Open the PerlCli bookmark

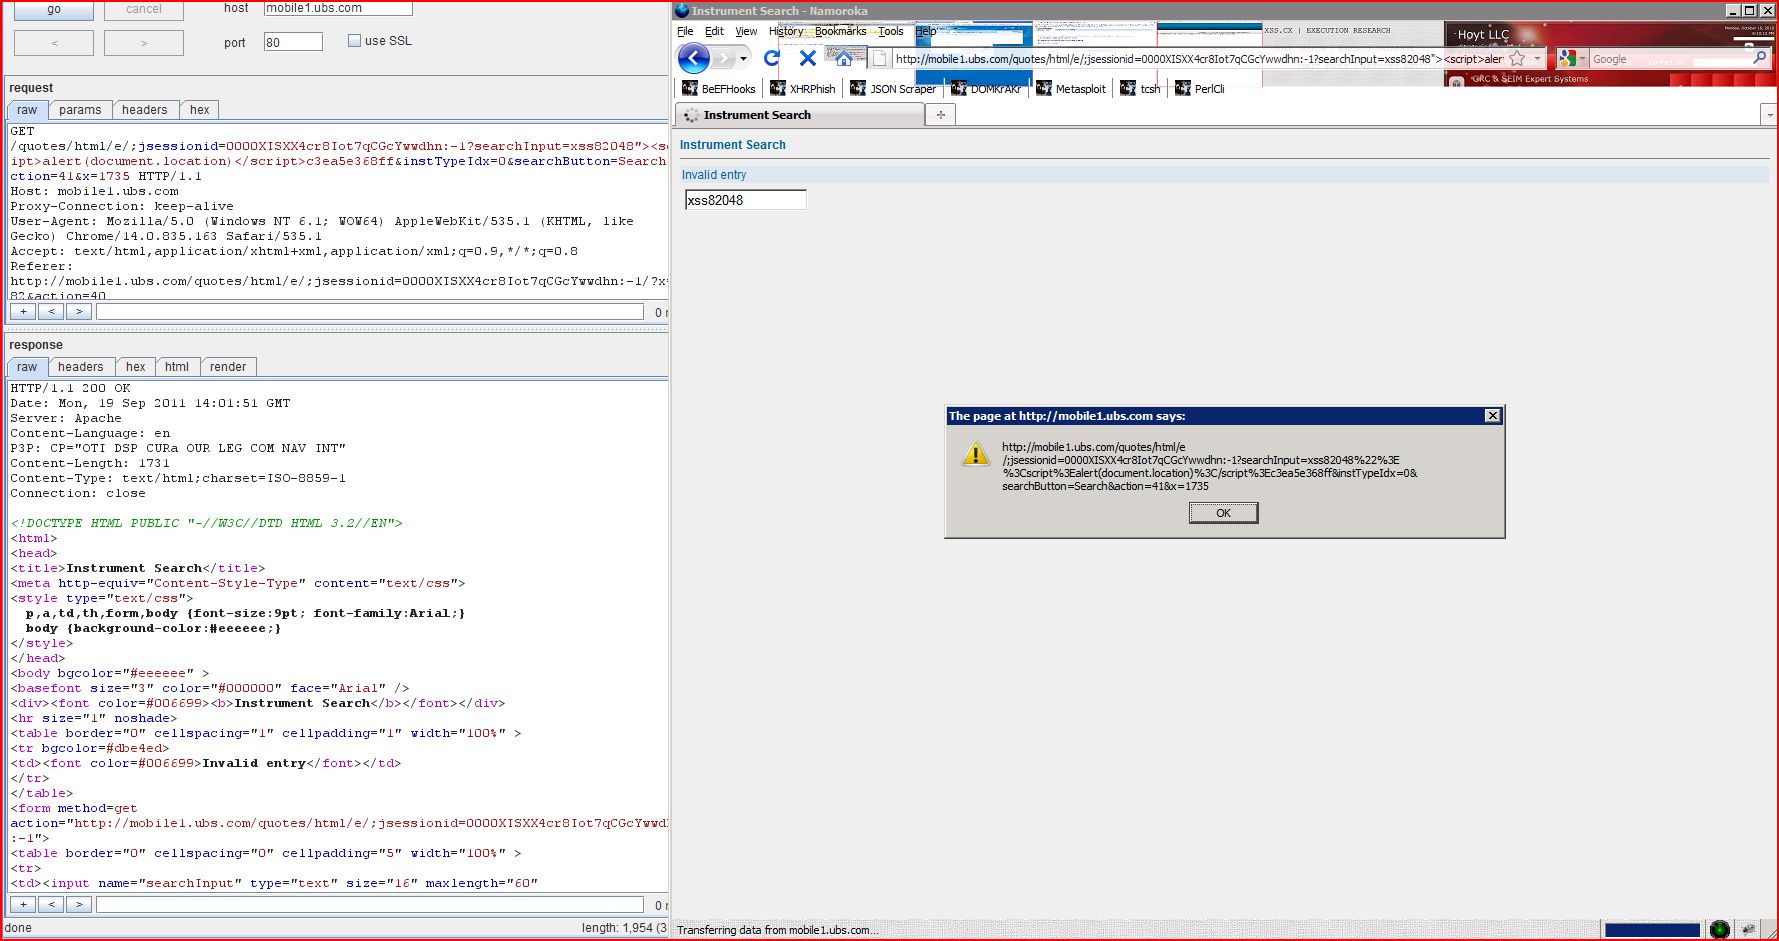coord(1200,89)
